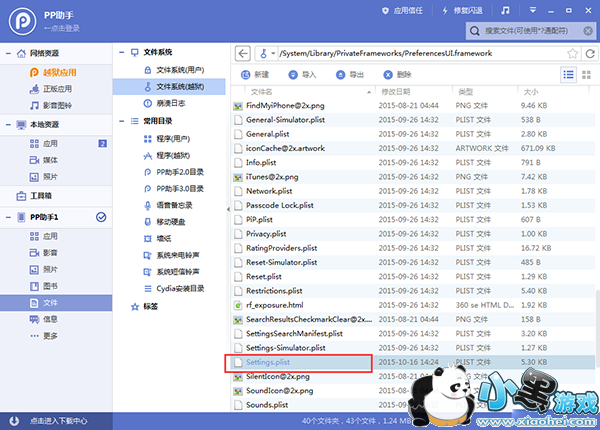Go back with the arrow button
Screen dimensions: 600x430
tap(243, 53)
